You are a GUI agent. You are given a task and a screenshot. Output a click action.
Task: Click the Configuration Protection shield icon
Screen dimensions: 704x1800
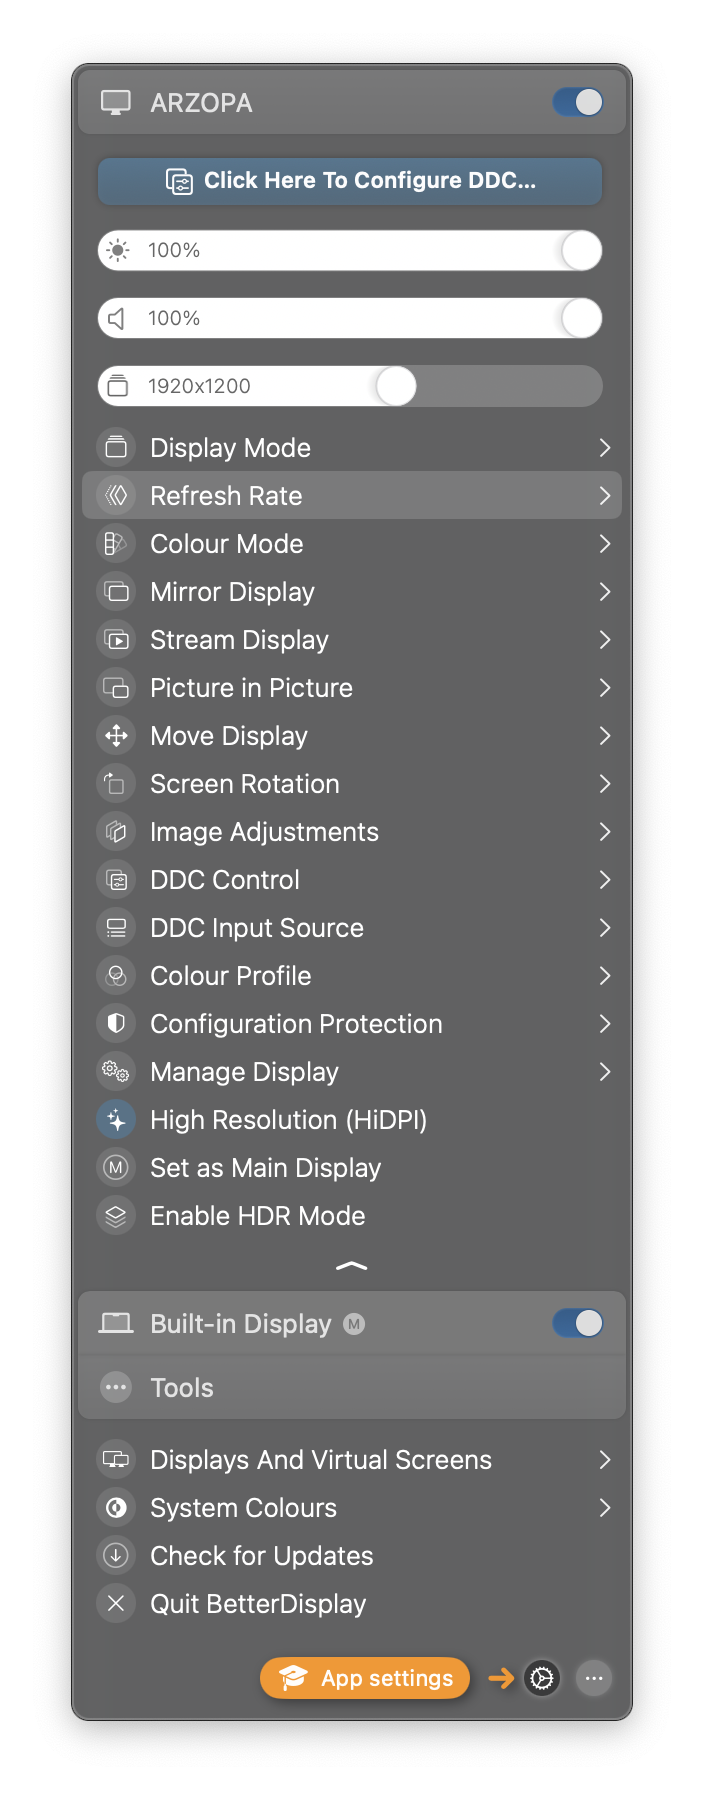point(116,1024)
